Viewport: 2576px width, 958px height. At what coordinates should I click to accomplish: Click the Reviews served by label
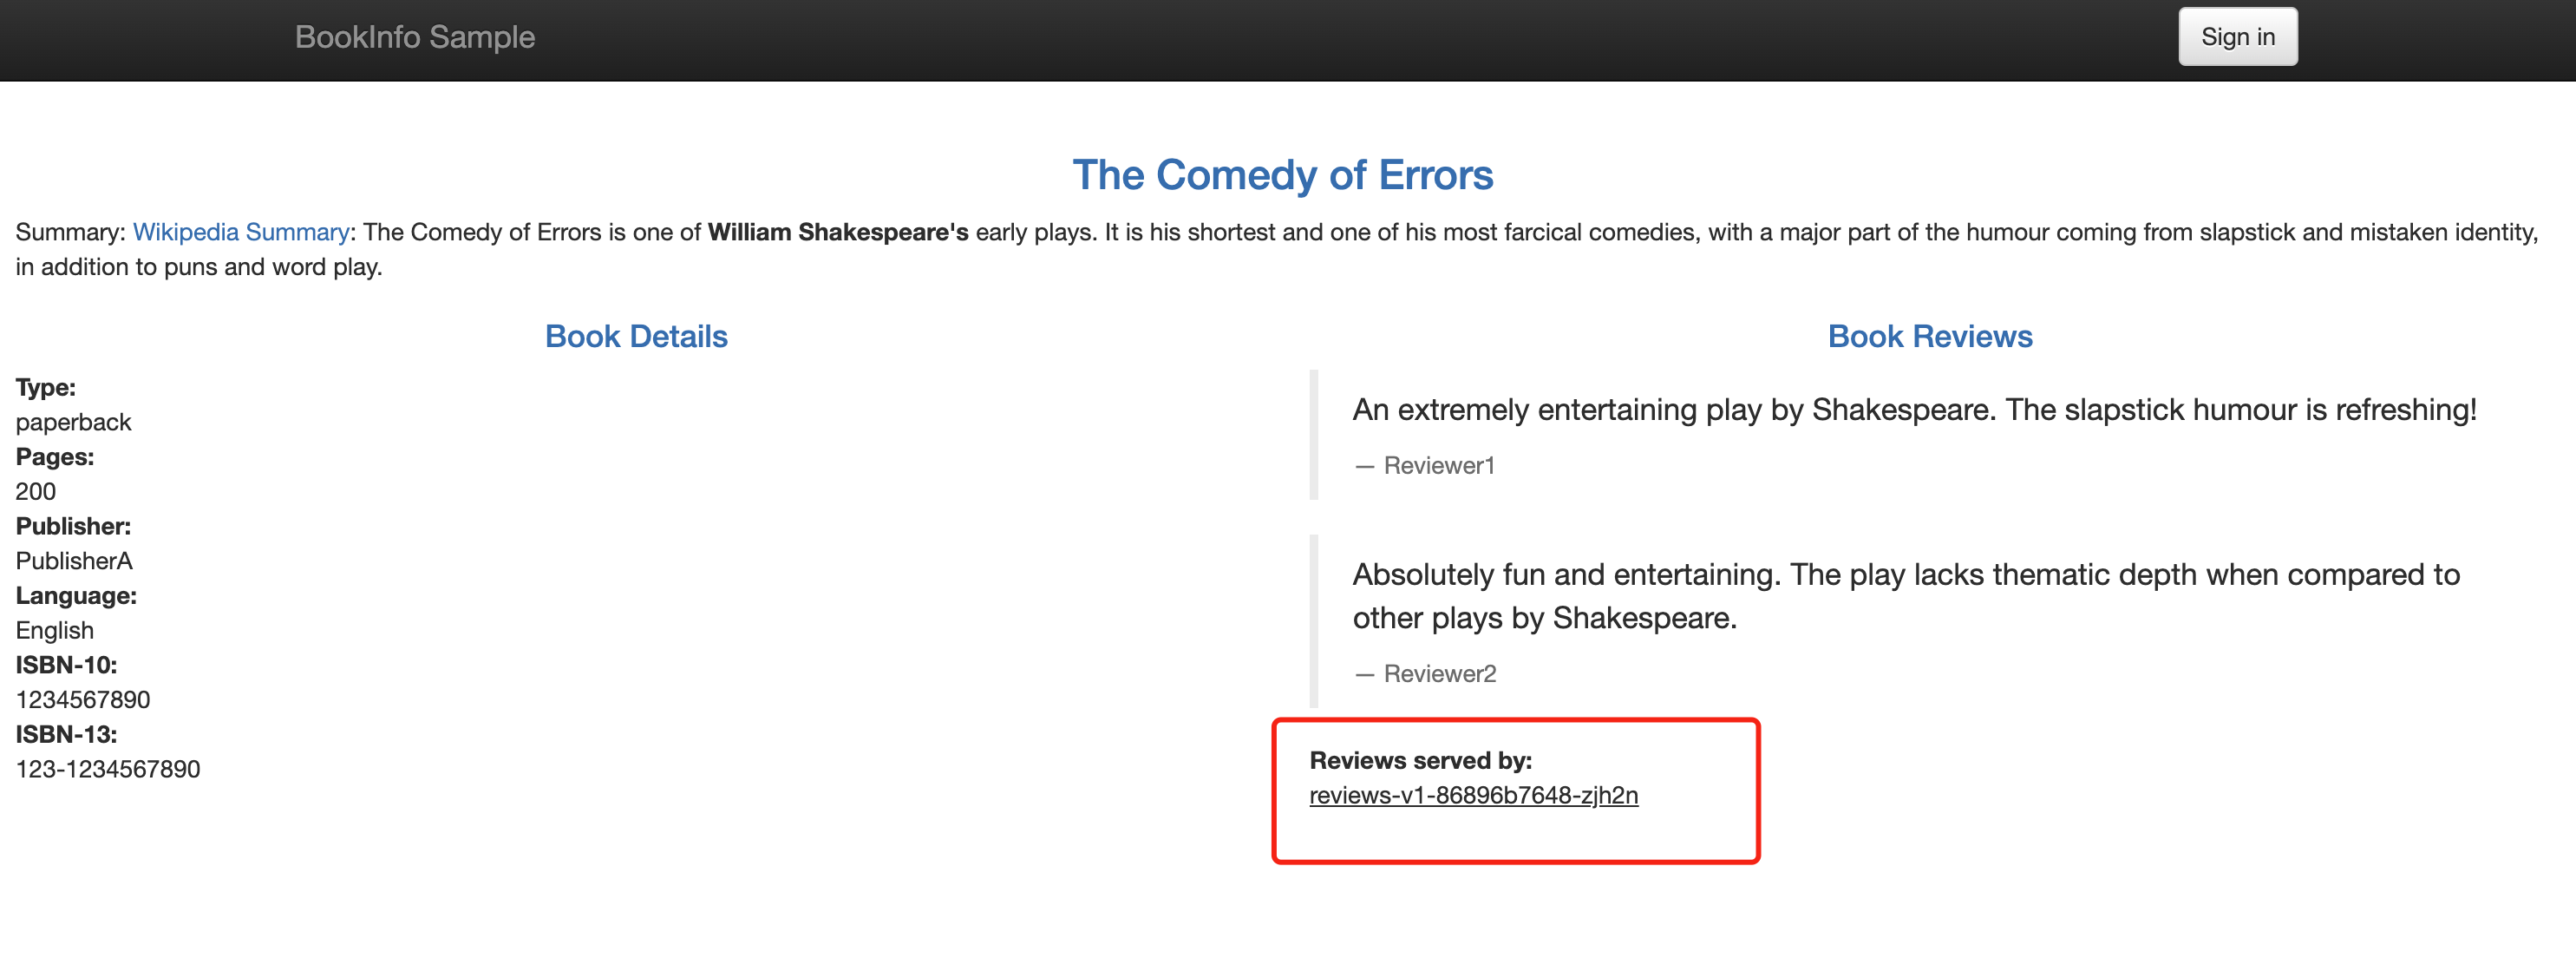(x=1420, y=760)
